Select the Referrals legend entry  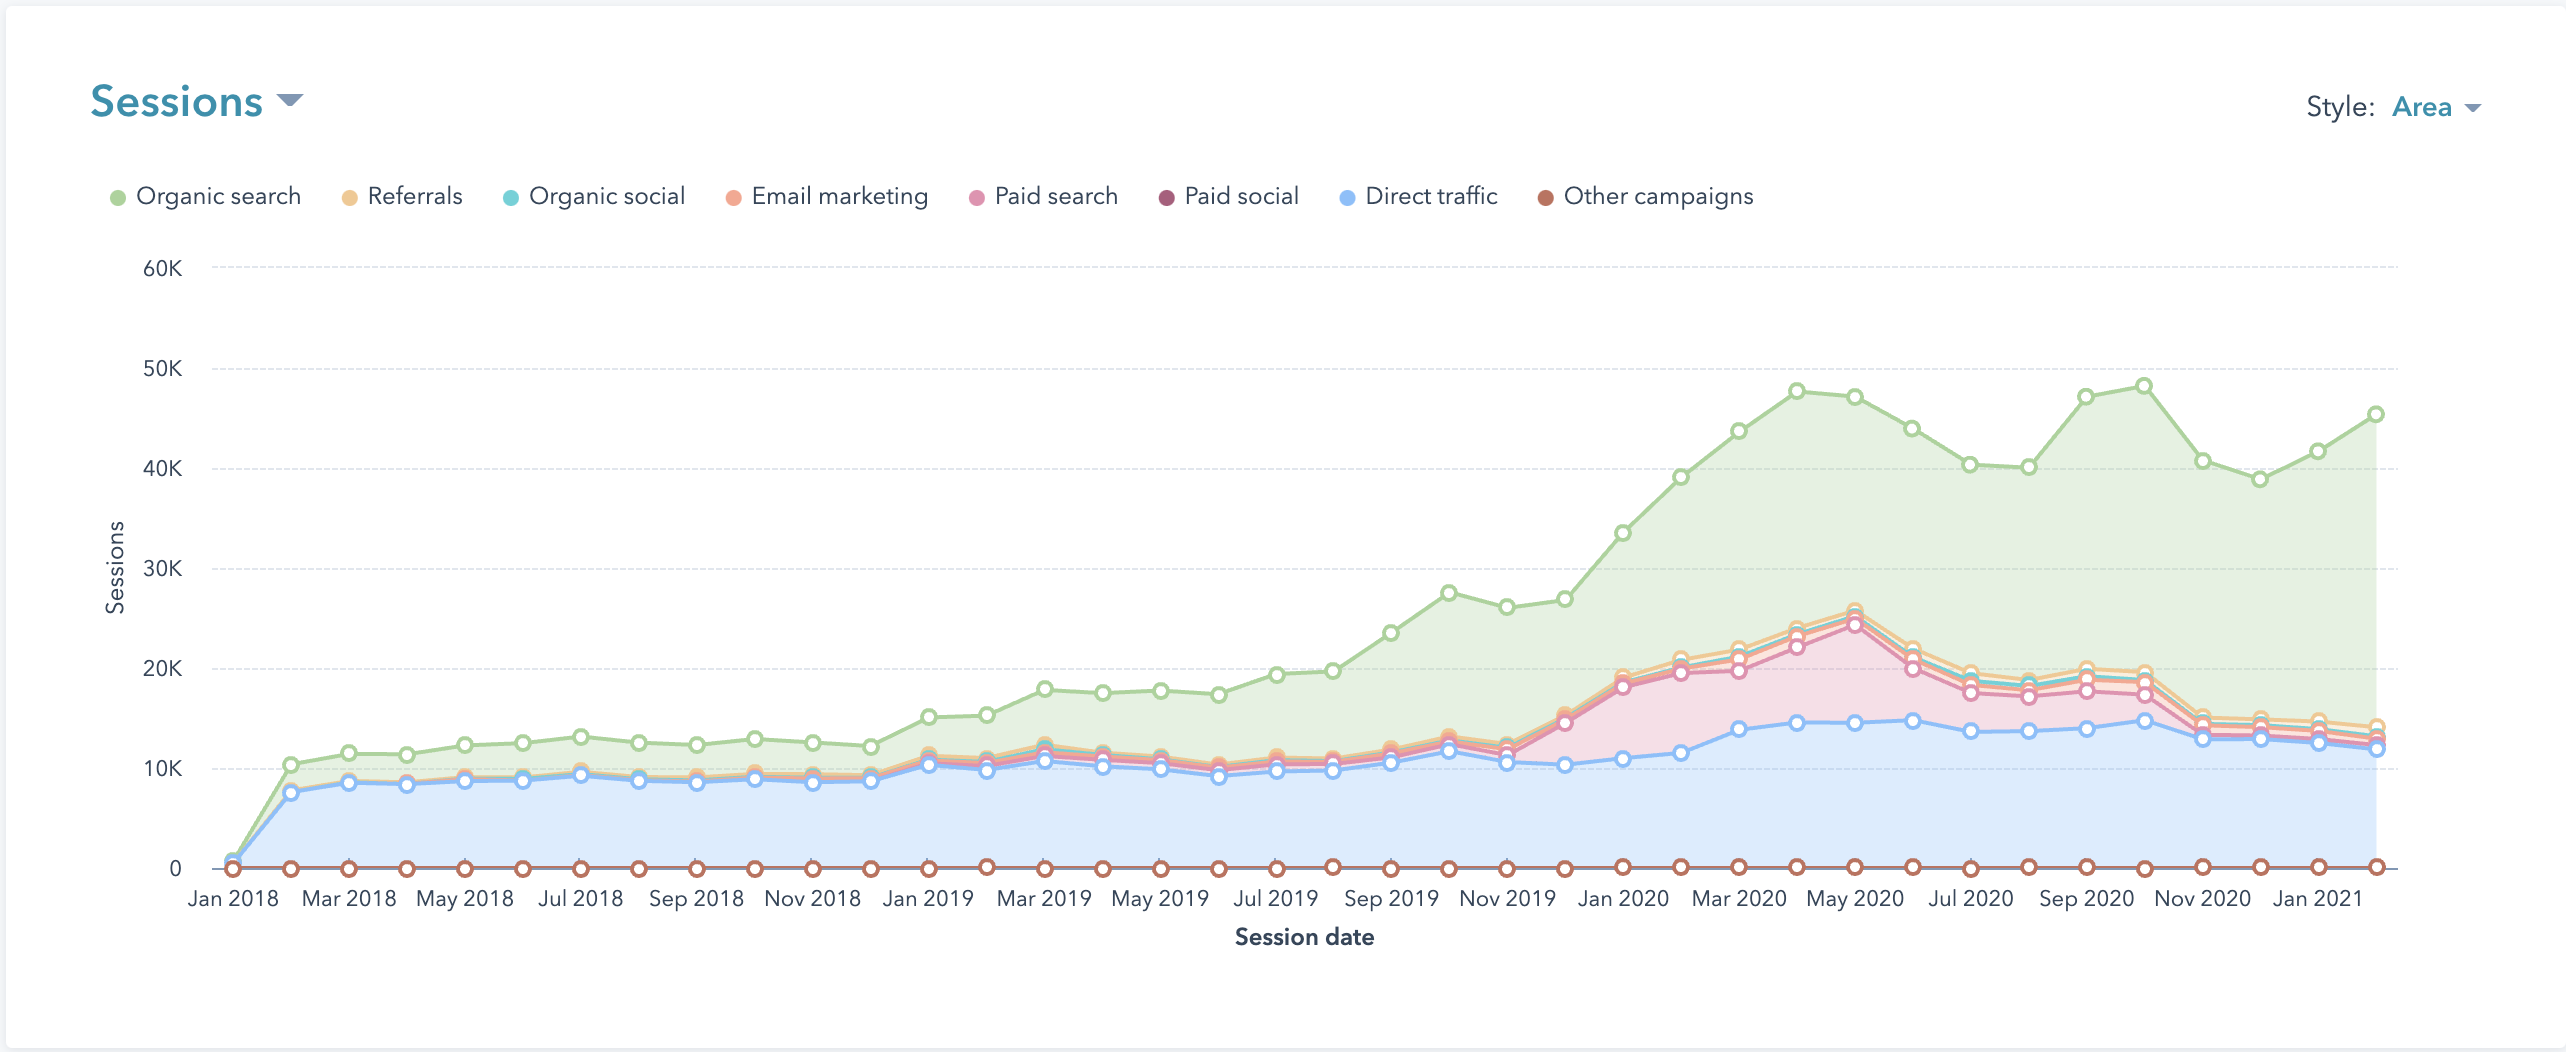414,196
